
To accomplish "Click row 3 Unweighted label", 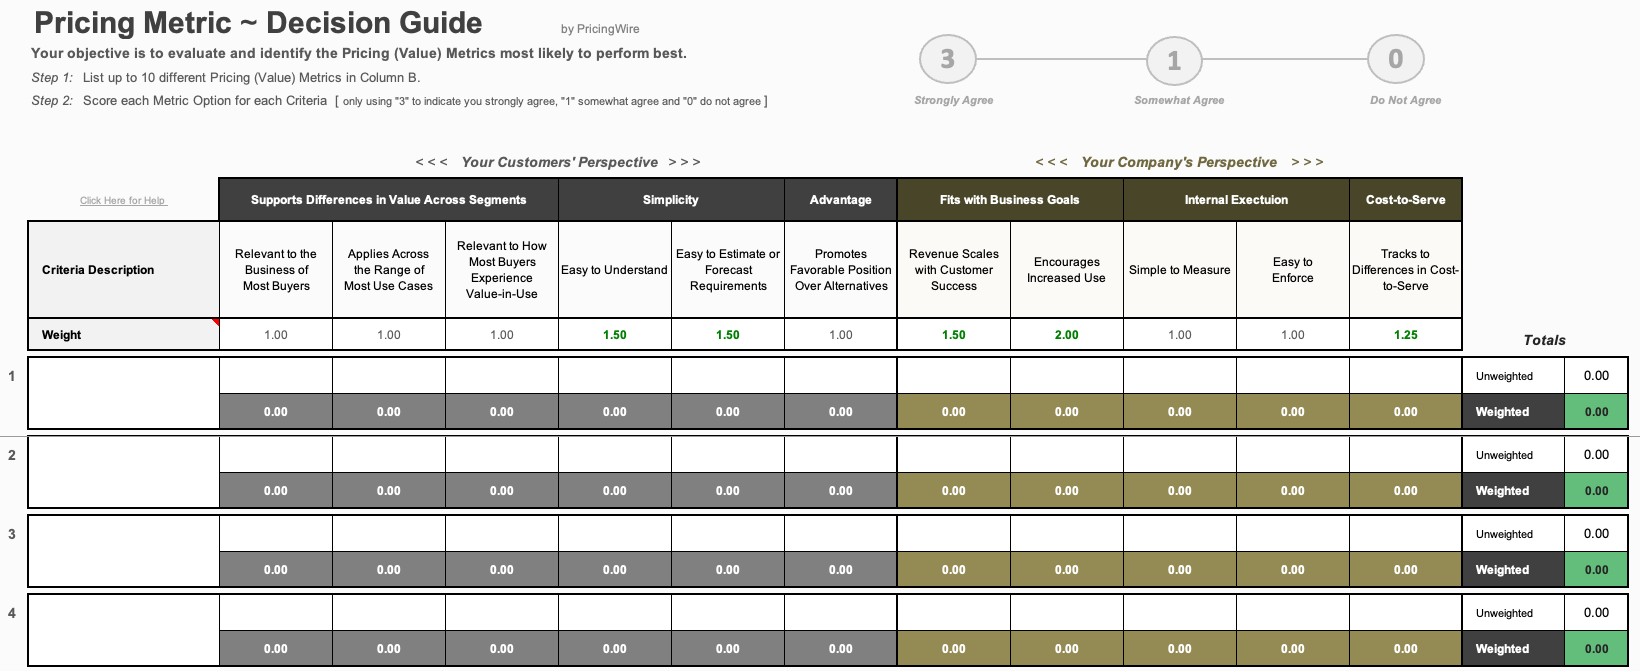I will point(1513,534).
